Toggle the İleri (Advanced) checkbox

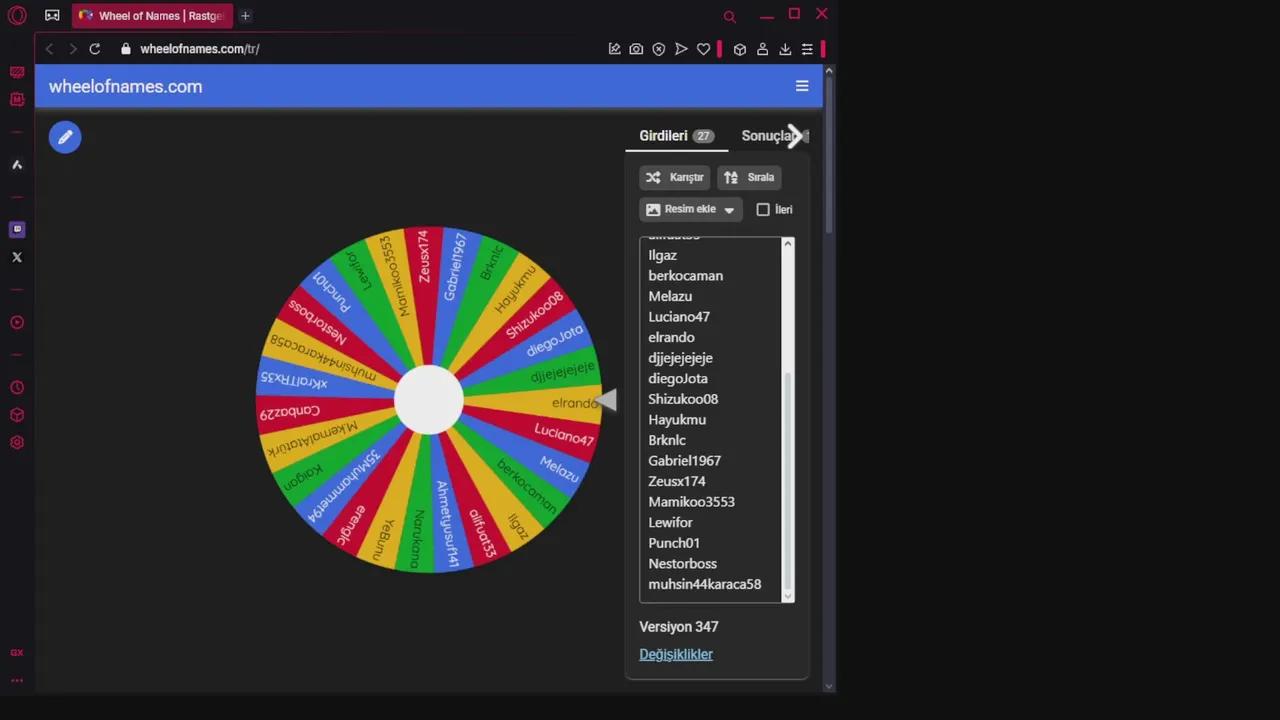click(x=763, y=209)
